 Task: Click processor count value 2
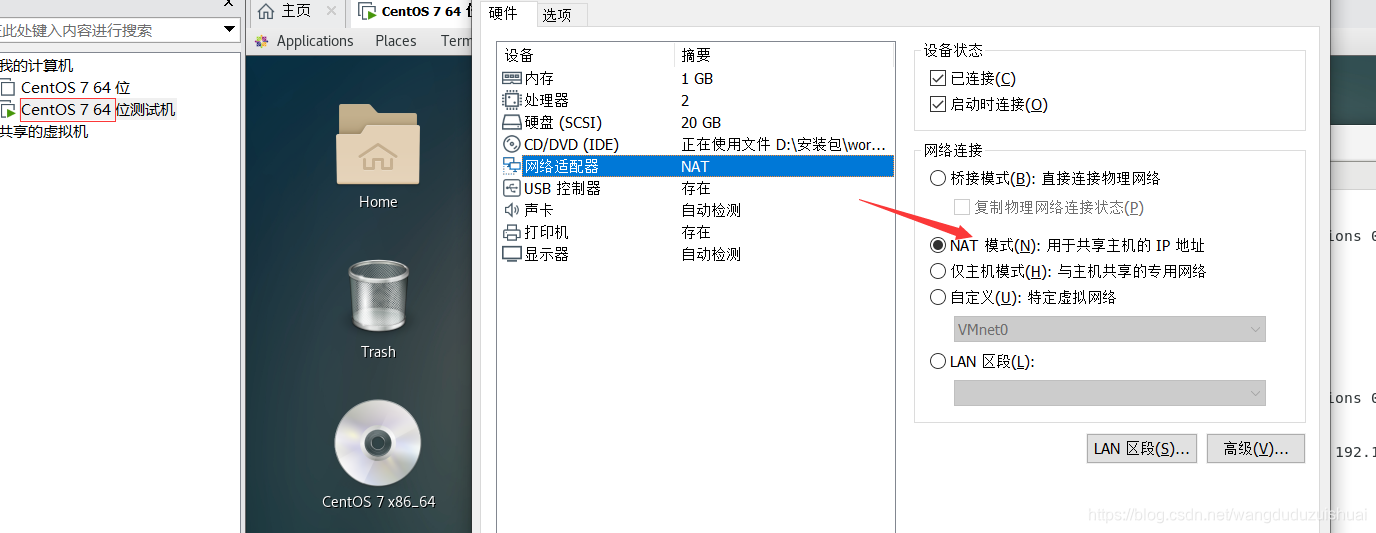685,100
